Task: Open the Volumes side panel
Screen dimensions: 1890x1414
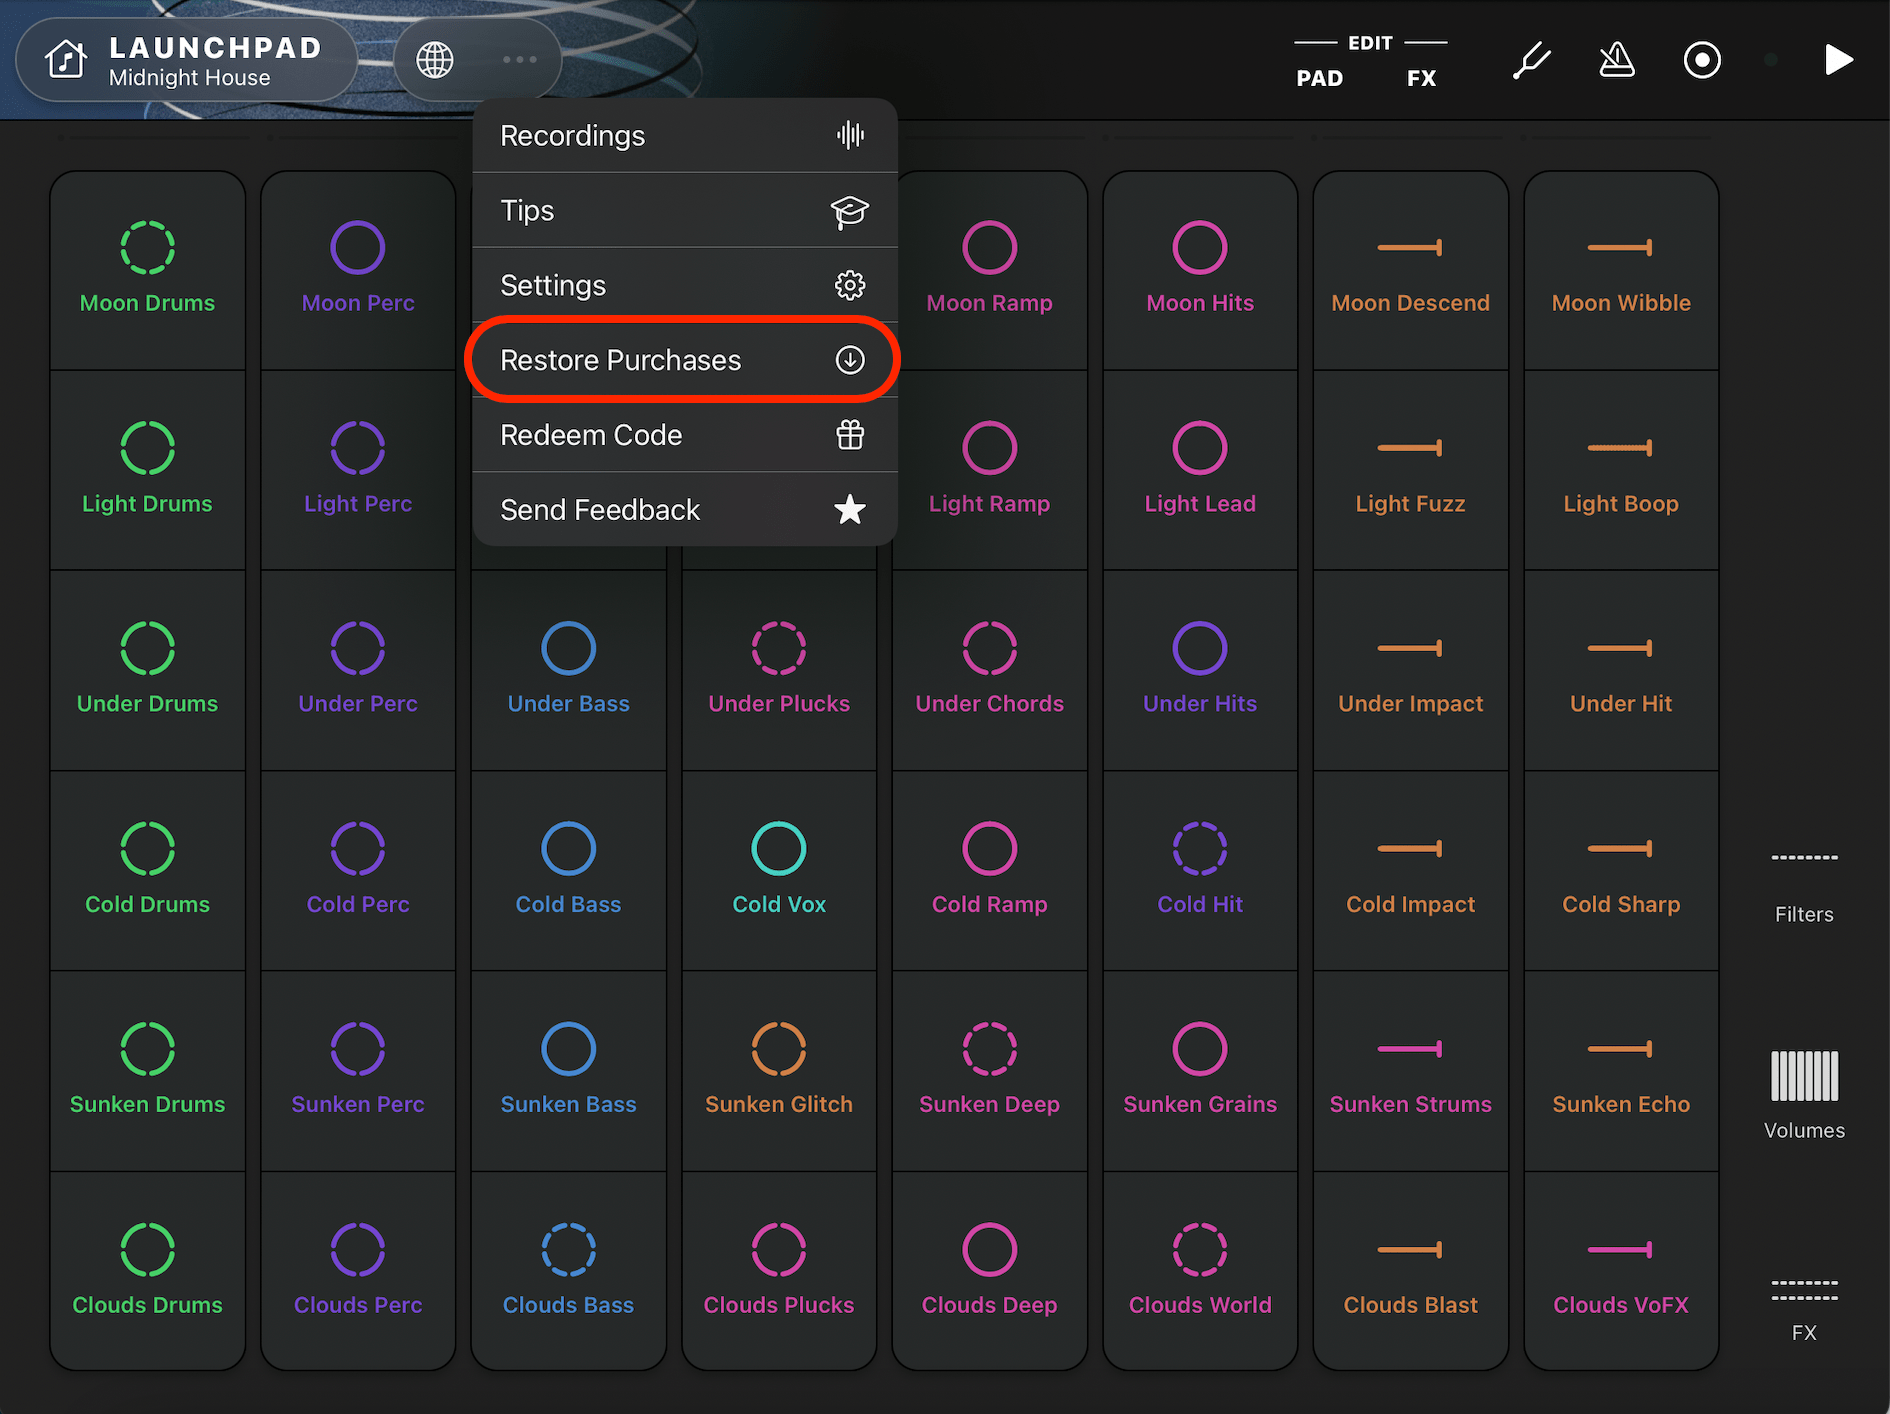Action: (x=1804, y=1095)
